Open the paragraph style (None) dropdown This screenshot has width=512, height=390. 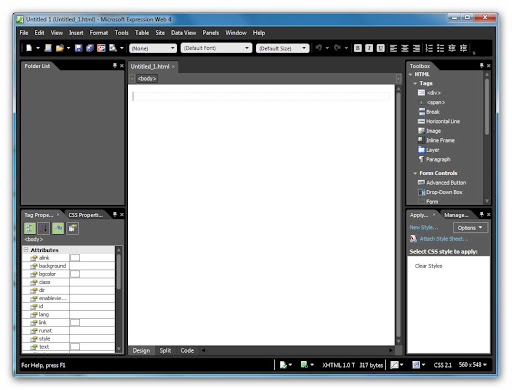pos(153,48)
